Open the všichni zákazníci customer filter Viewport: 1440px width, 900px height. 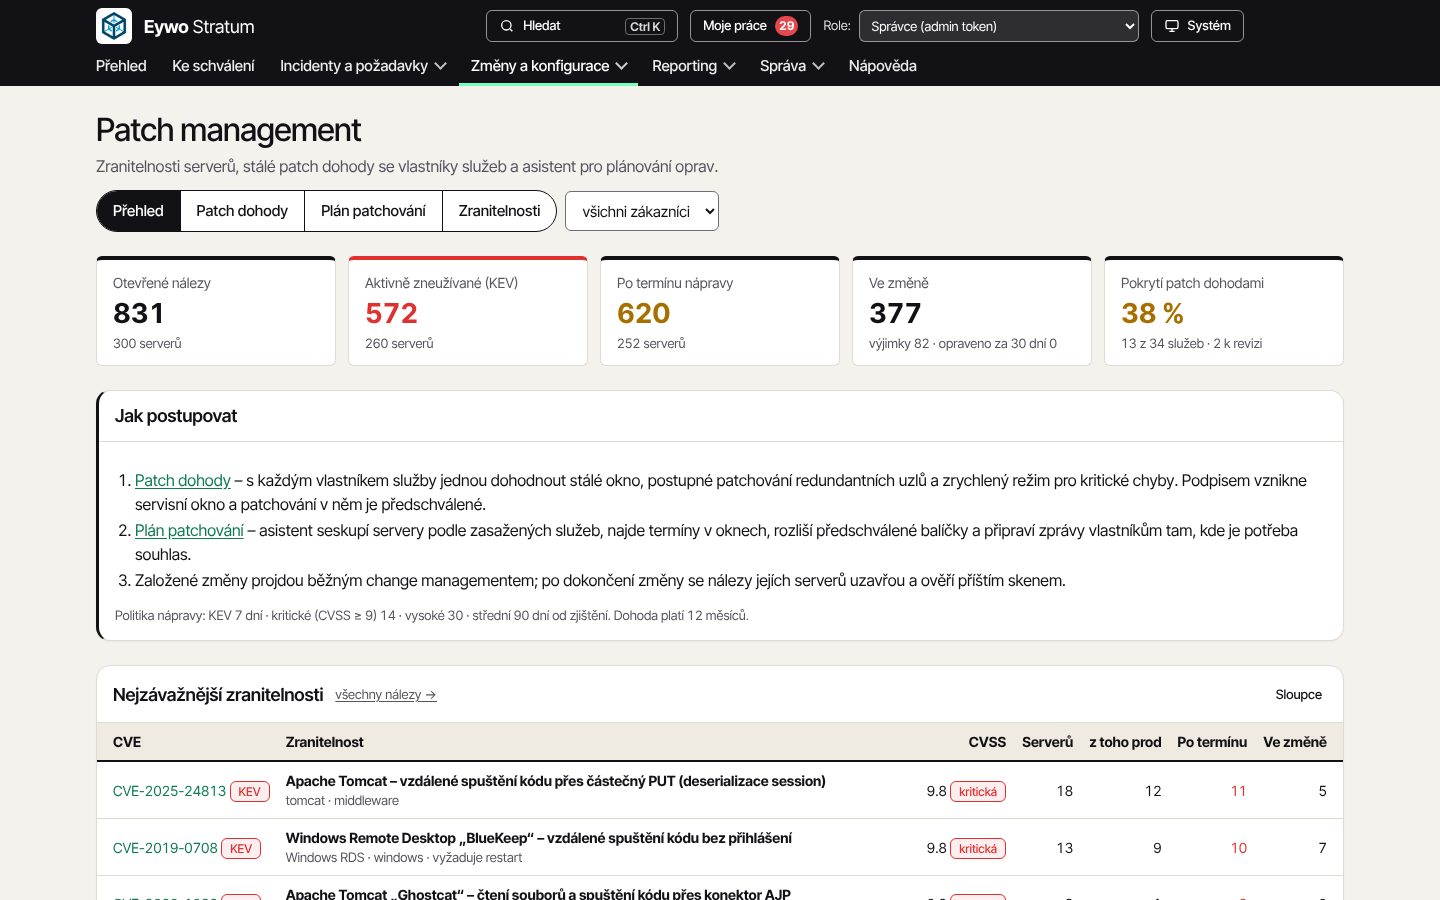[642, 211]
